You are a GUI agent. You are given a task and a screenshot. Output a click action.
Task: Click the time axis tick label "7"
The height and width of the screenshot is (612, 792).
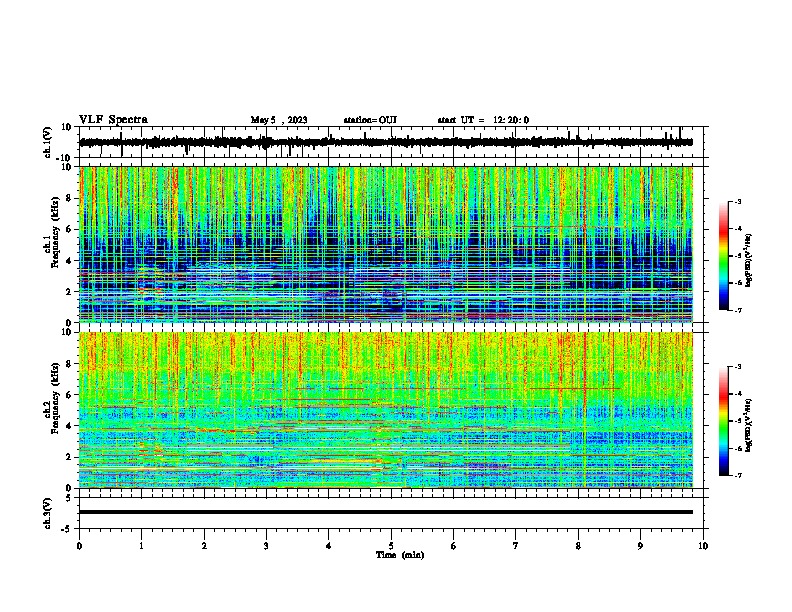[516, 546]
